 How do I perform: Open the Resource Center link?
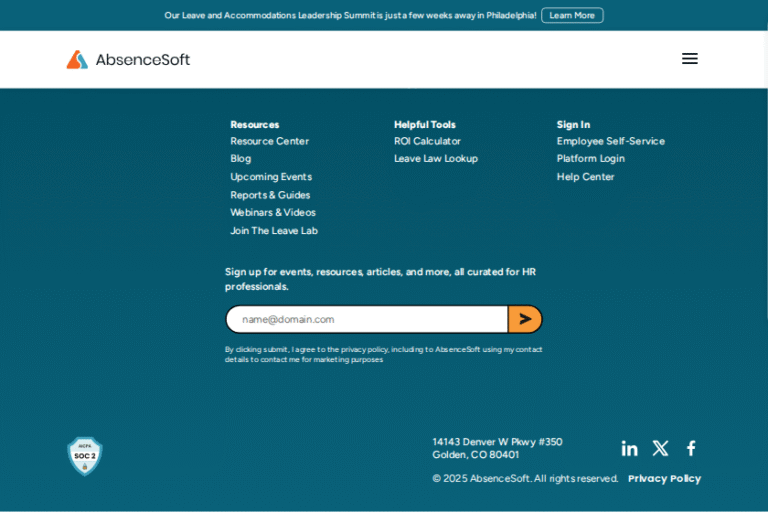point(269,141)
